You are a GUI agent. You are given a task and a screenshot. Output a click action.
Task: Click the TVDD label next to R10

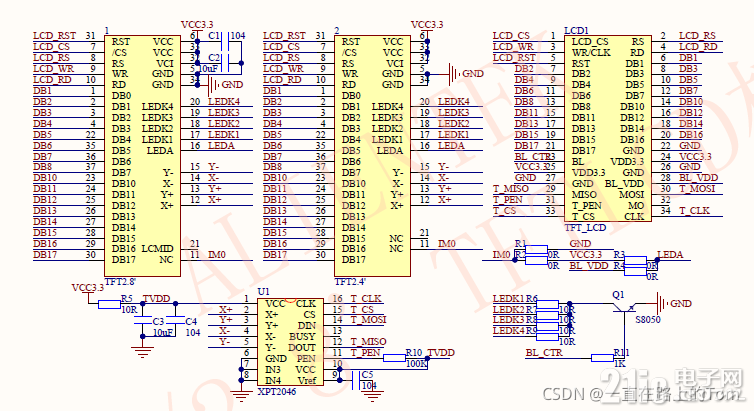(x=441, y=353)
